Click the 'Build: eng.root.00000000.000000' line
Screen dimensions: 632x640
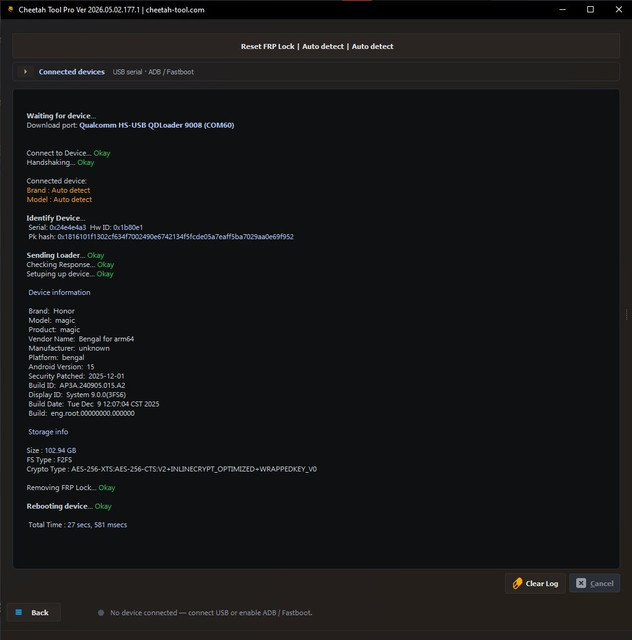tap(82, 413)
